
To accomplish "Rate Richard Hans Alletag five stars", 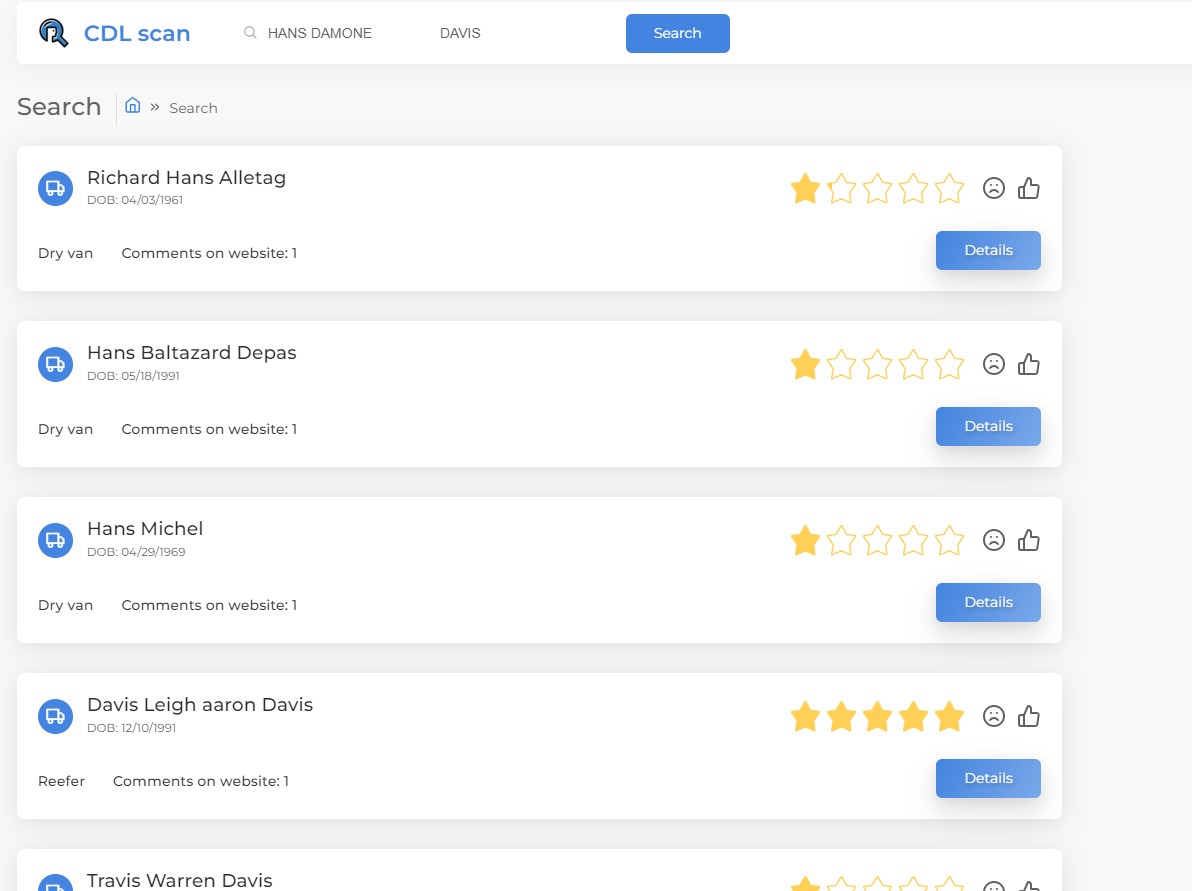I will pos(949,188).
